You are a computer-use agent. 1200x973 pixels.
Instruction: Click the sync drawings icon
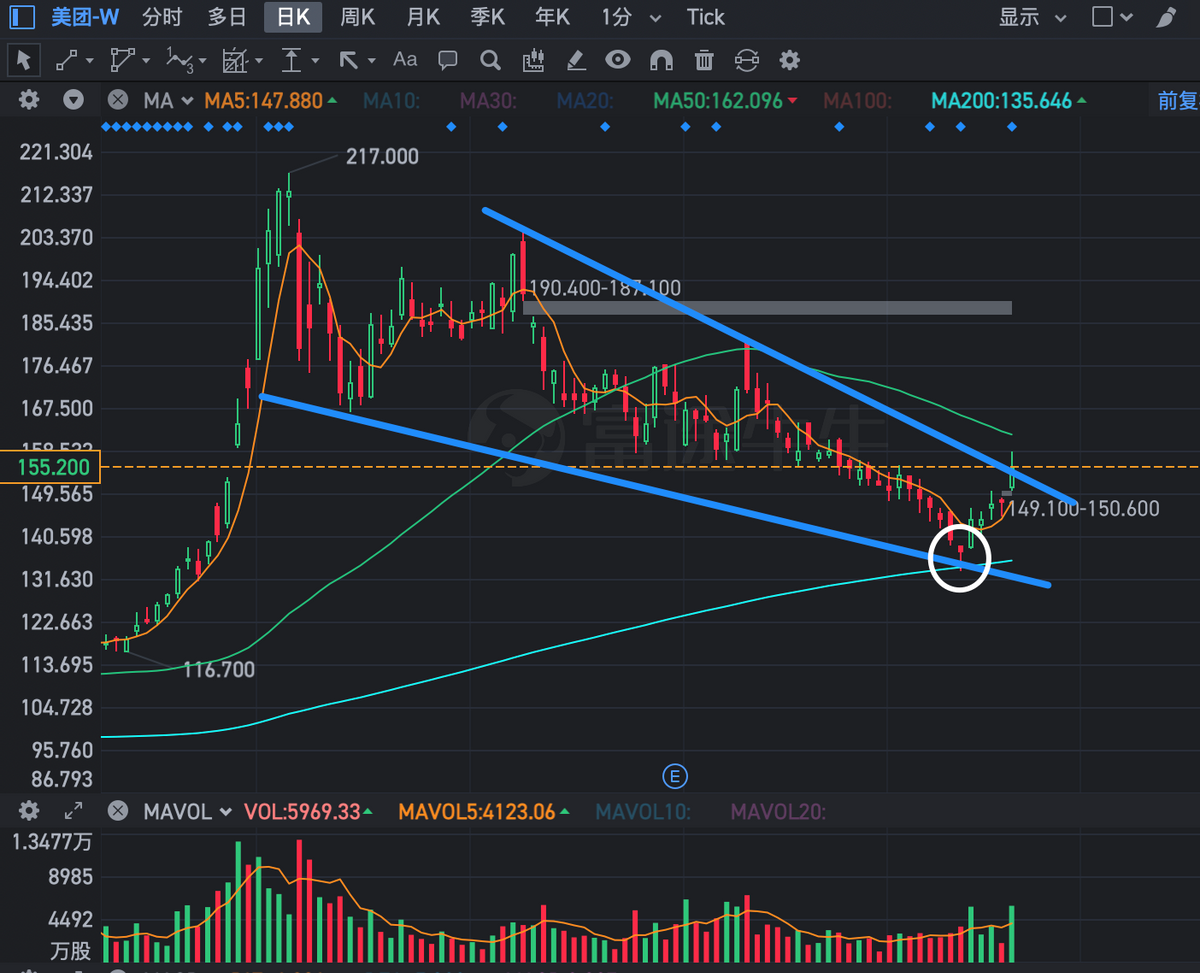click(x=747, y=60)
